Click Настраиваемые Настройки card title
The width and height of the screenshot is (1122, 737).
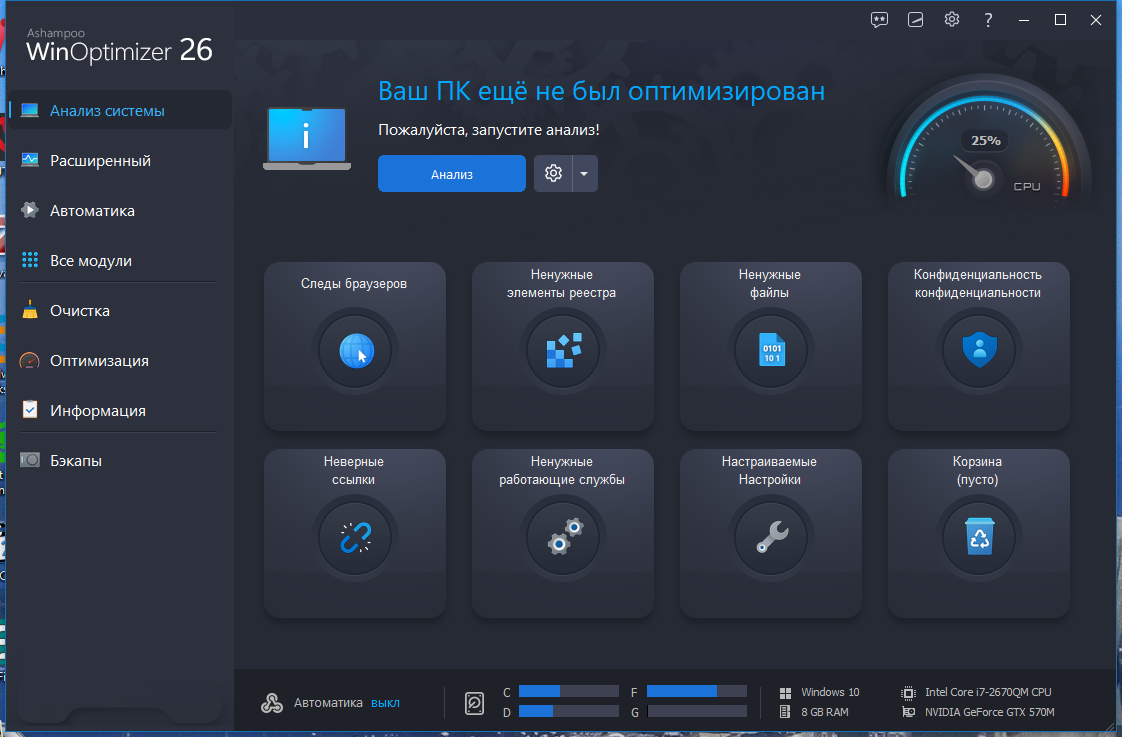(769, 470)
